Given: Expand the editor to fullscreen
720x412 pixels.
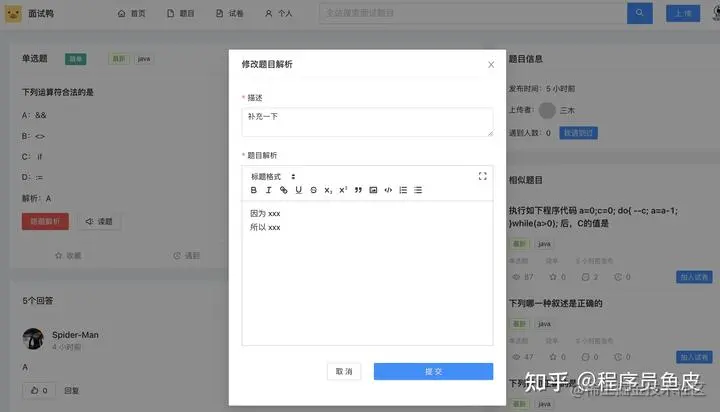Looking at the screenshot, I should (x=482, y=176).
